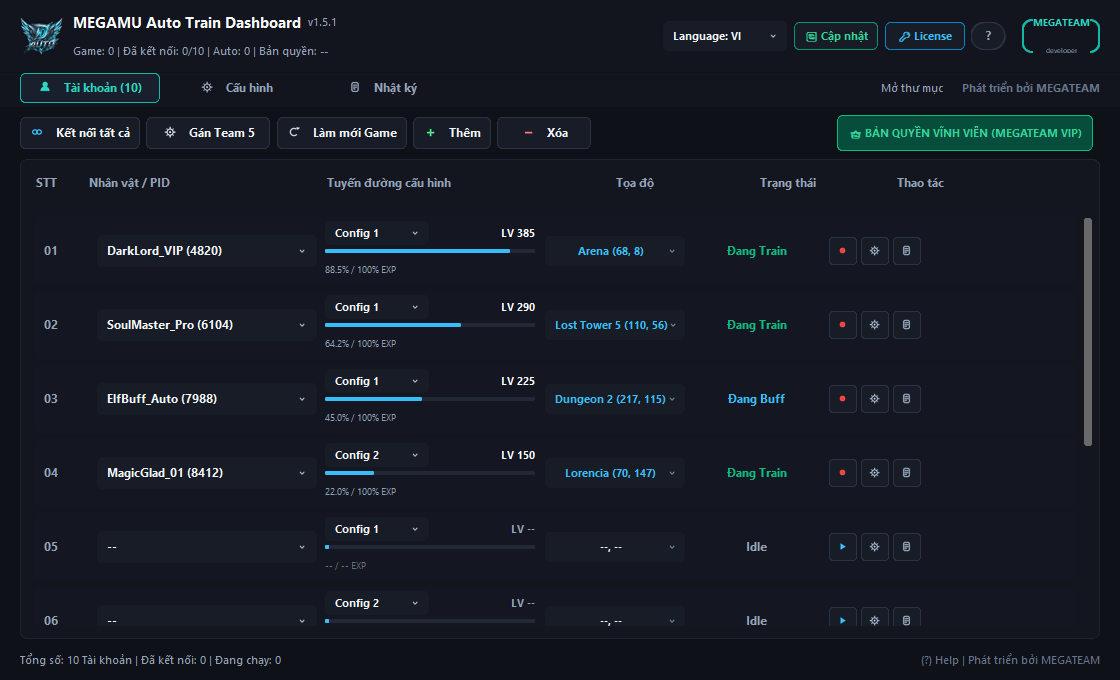
Task: Open settings gear for MagicGlad_01 row
Action: (874, 473)
